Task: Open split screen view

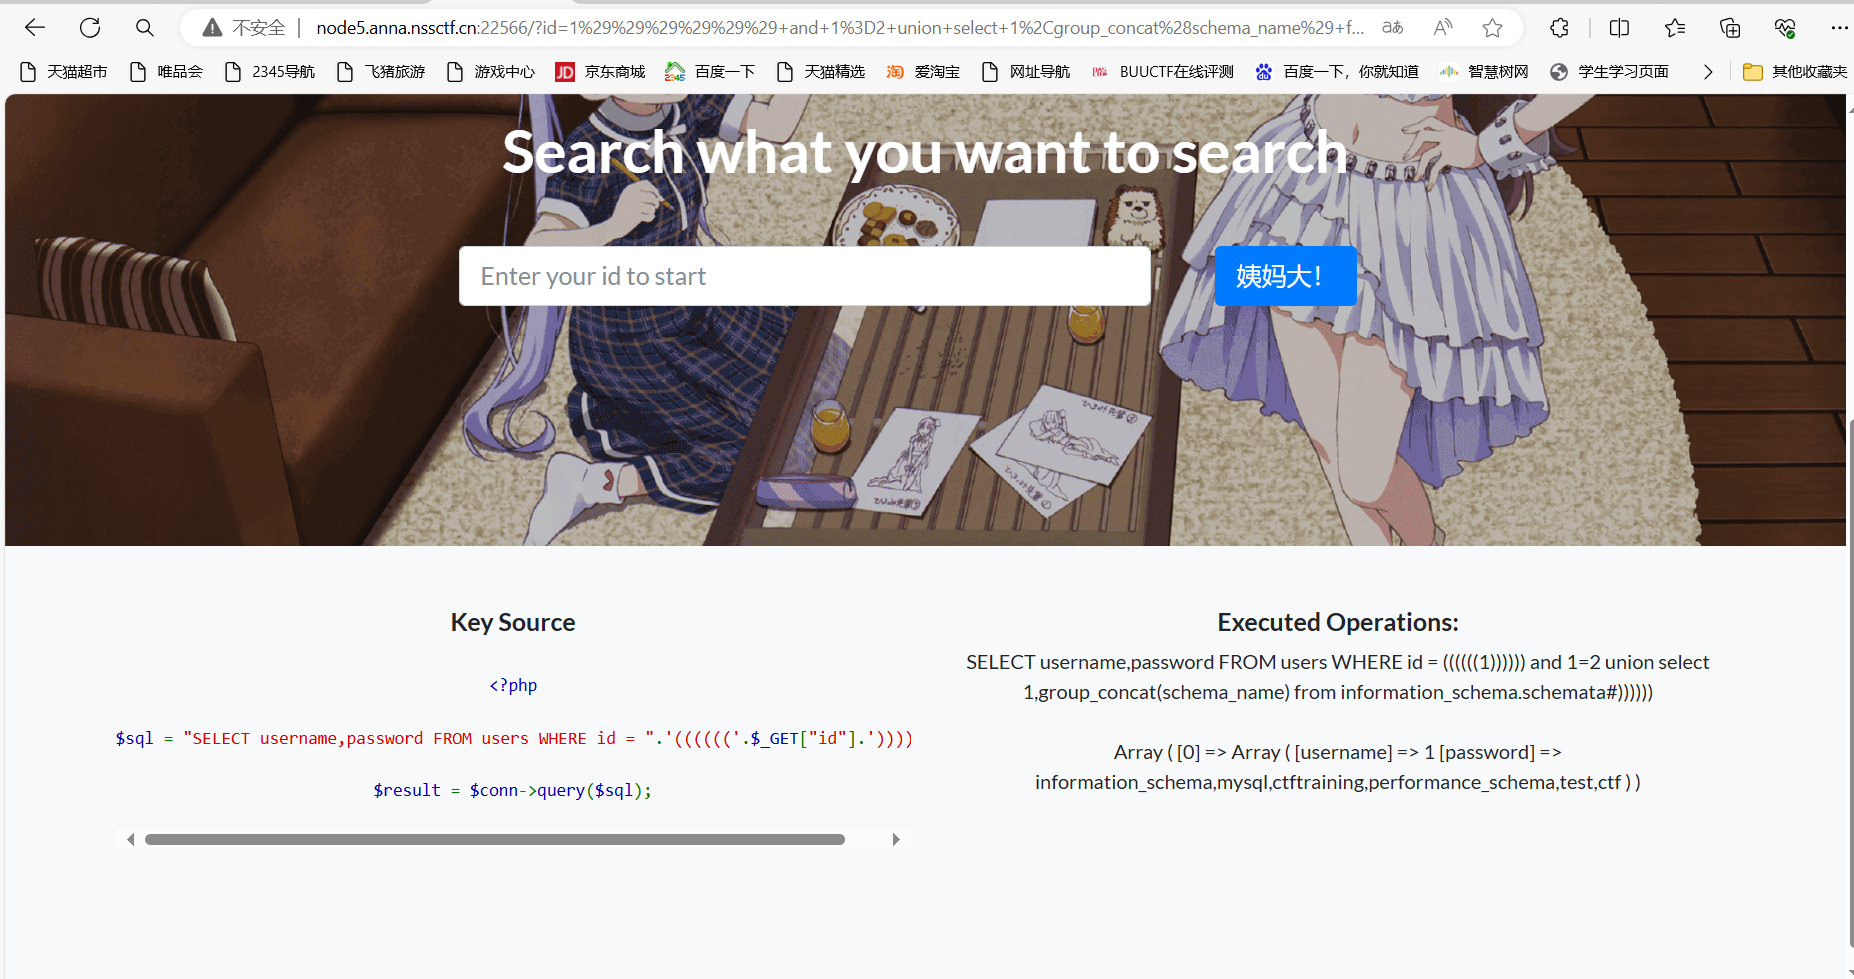Action: pyautogui.click(x=1619, y=28)
